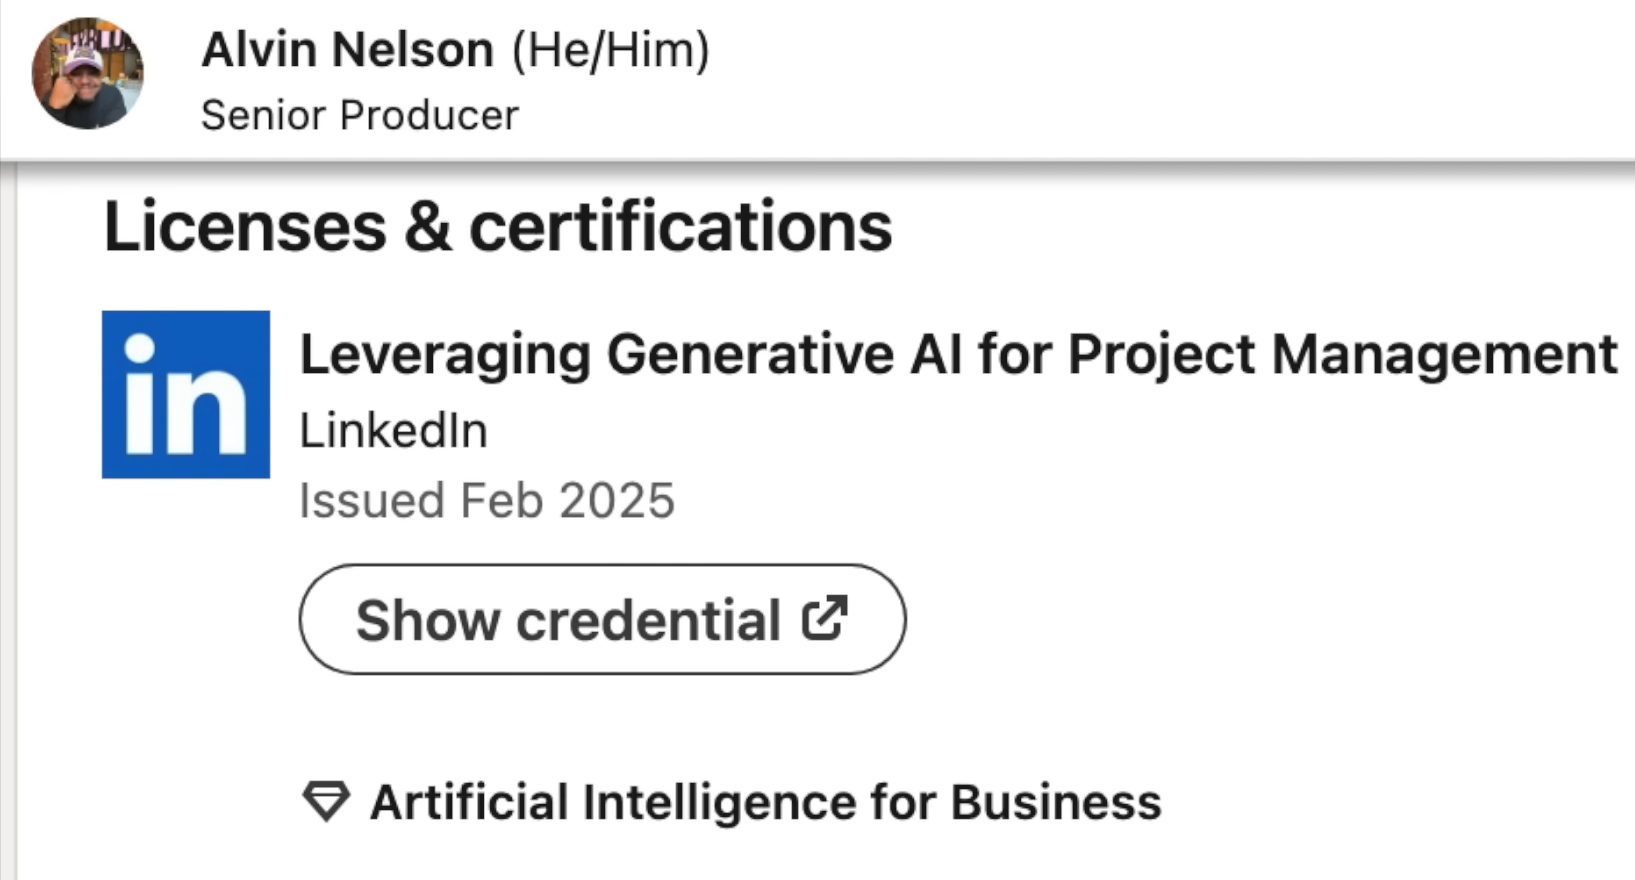Viewport: 1635px width, 880px height.
Task: Select the Senior Producer headline text
Action: [359, 115]
